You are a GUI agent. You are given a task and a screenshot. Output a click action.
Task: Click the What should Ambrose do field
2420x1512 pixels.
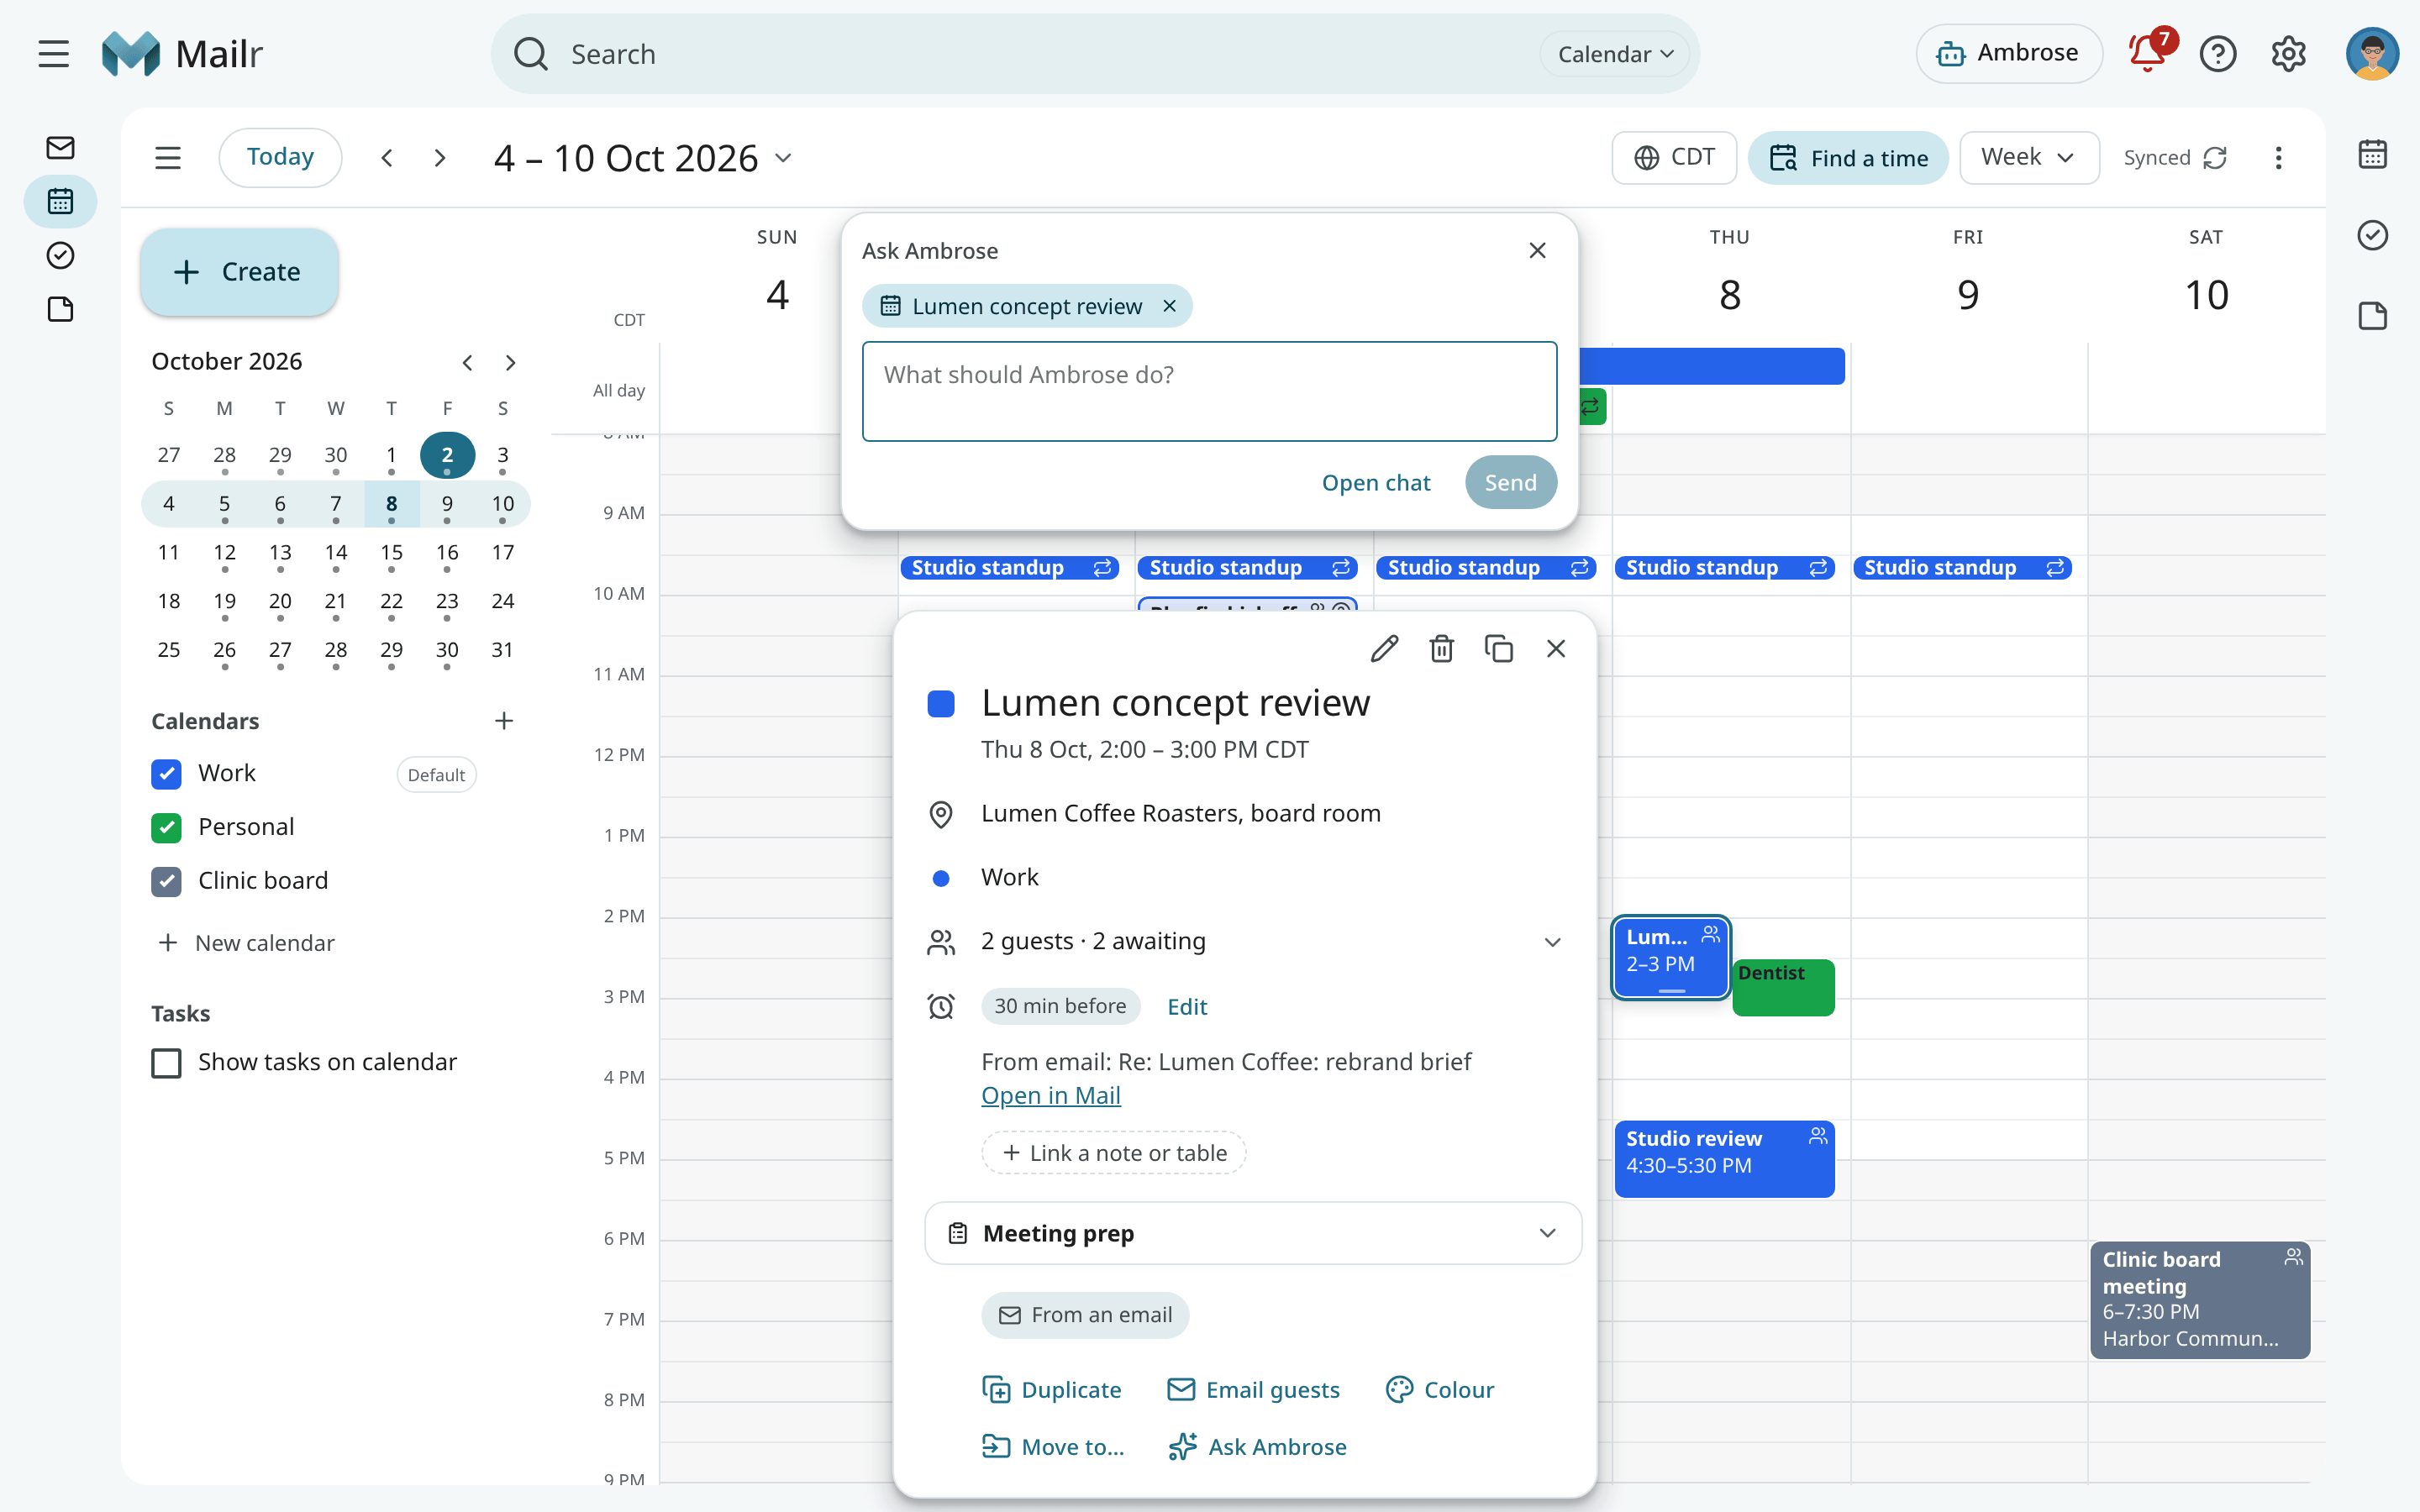[1209, 391]
